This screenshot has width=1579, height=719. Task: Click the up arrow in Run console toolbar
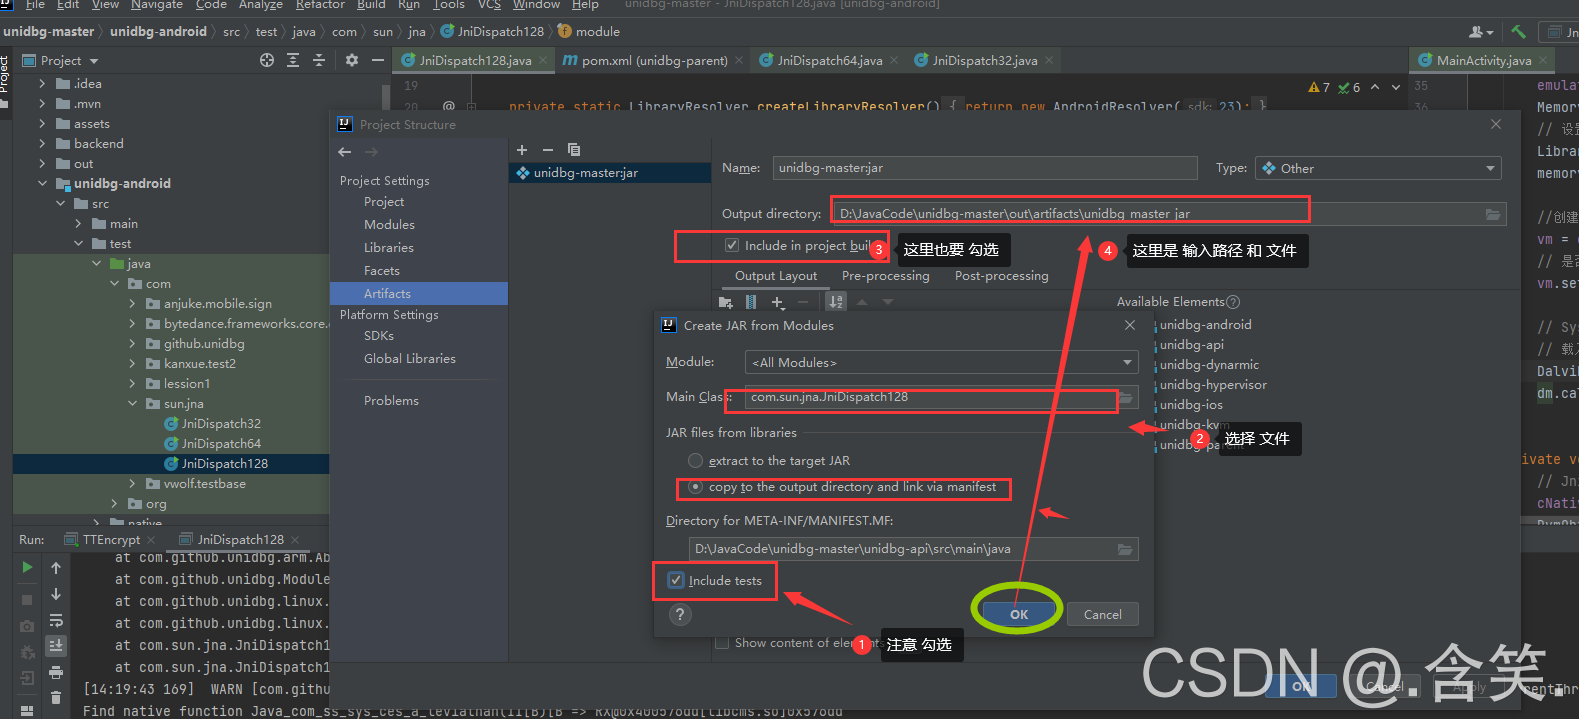[x=56, y=568]
